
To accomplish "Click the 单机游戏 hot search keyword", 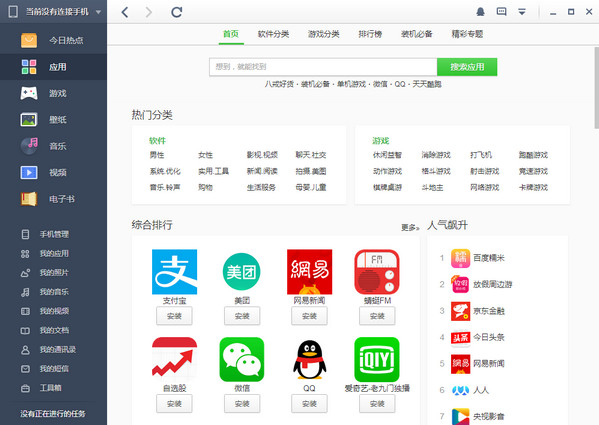I will point(351,84).
